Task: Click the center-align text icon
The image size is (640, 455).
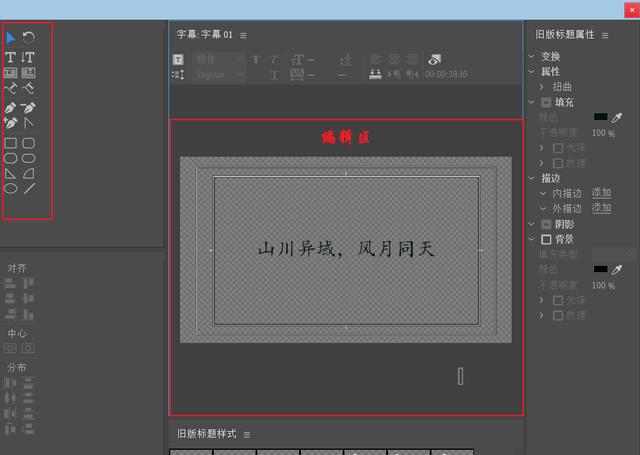Action: [393, 60]
